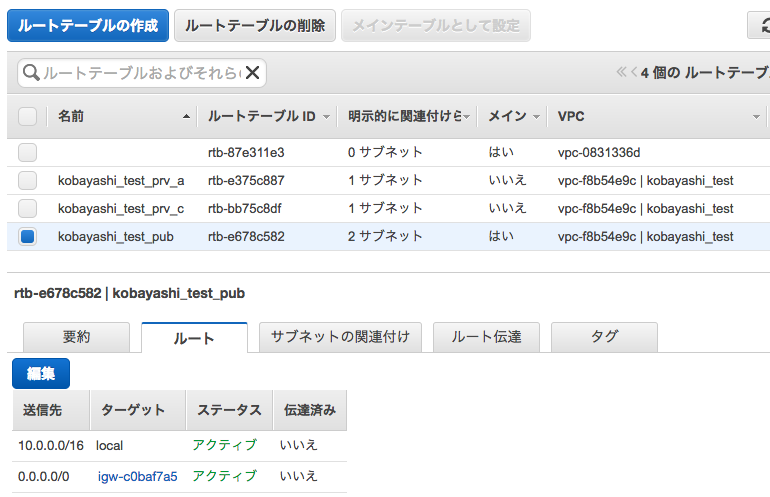The image size is (770, 497).
Task: Clear the route table search field
Action: [x=252, y=73]
